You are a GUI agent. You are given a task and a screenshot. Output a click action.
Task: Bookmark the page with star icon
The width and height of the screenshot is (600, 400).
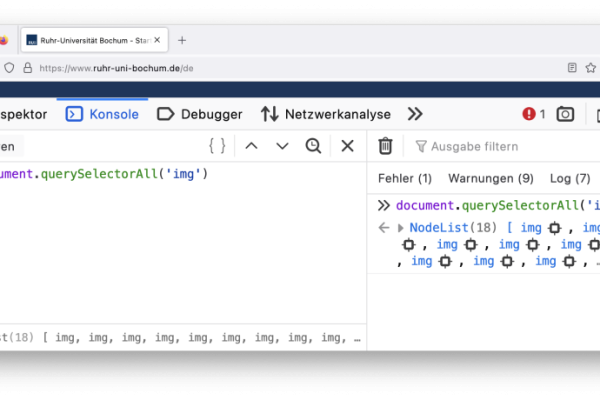[x=590, y=68]
